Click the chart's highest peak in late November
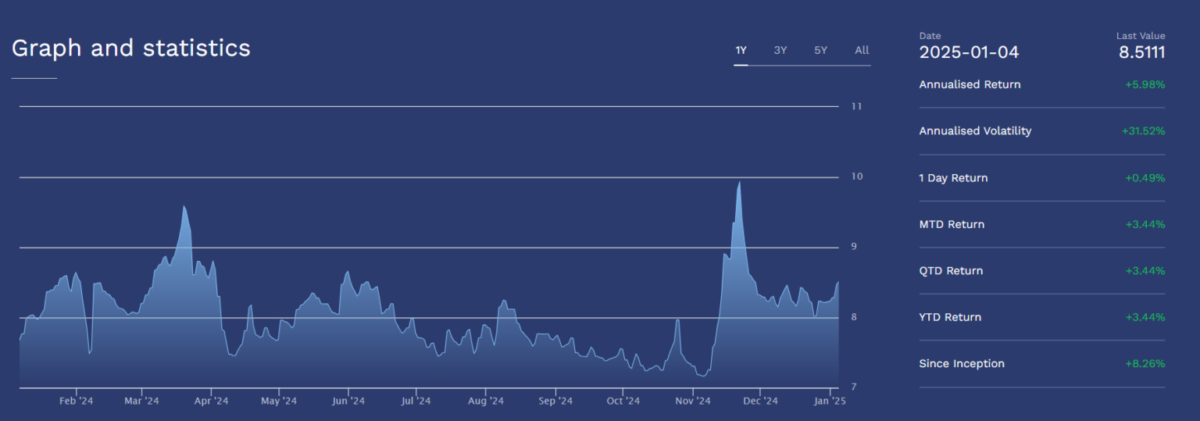 coord(739,184)
